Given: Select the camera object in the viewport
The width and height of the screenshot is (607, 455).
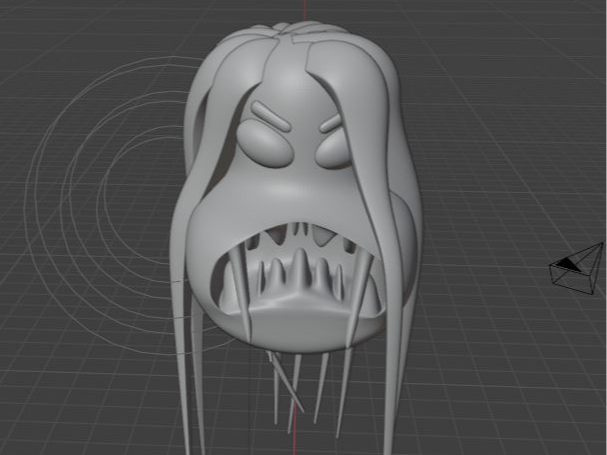Looking at the screenshot, I should click(577, 269).
